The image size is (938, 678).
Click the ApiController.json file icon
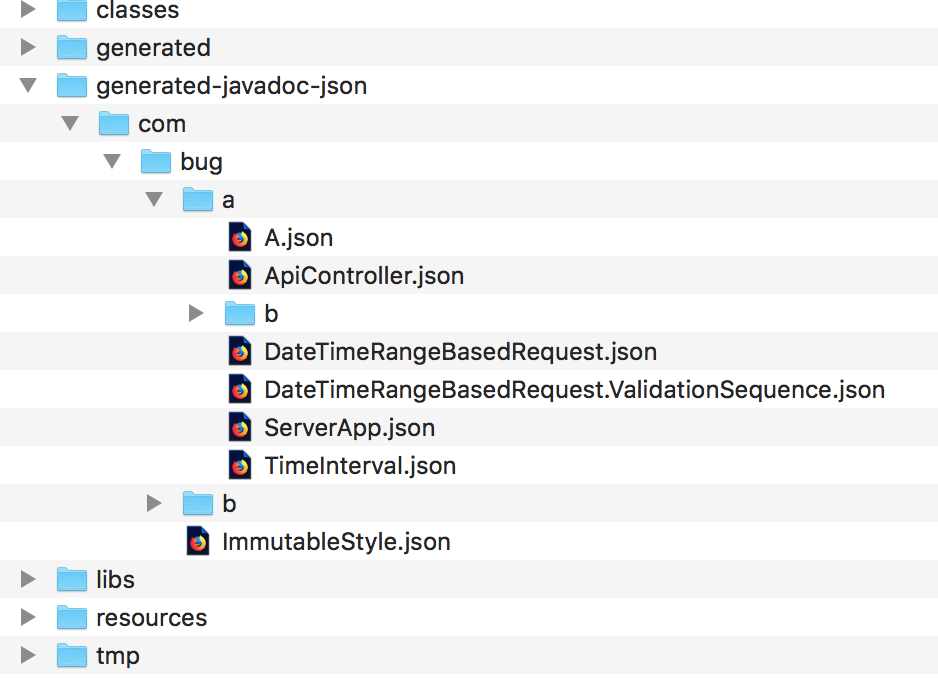240,275
